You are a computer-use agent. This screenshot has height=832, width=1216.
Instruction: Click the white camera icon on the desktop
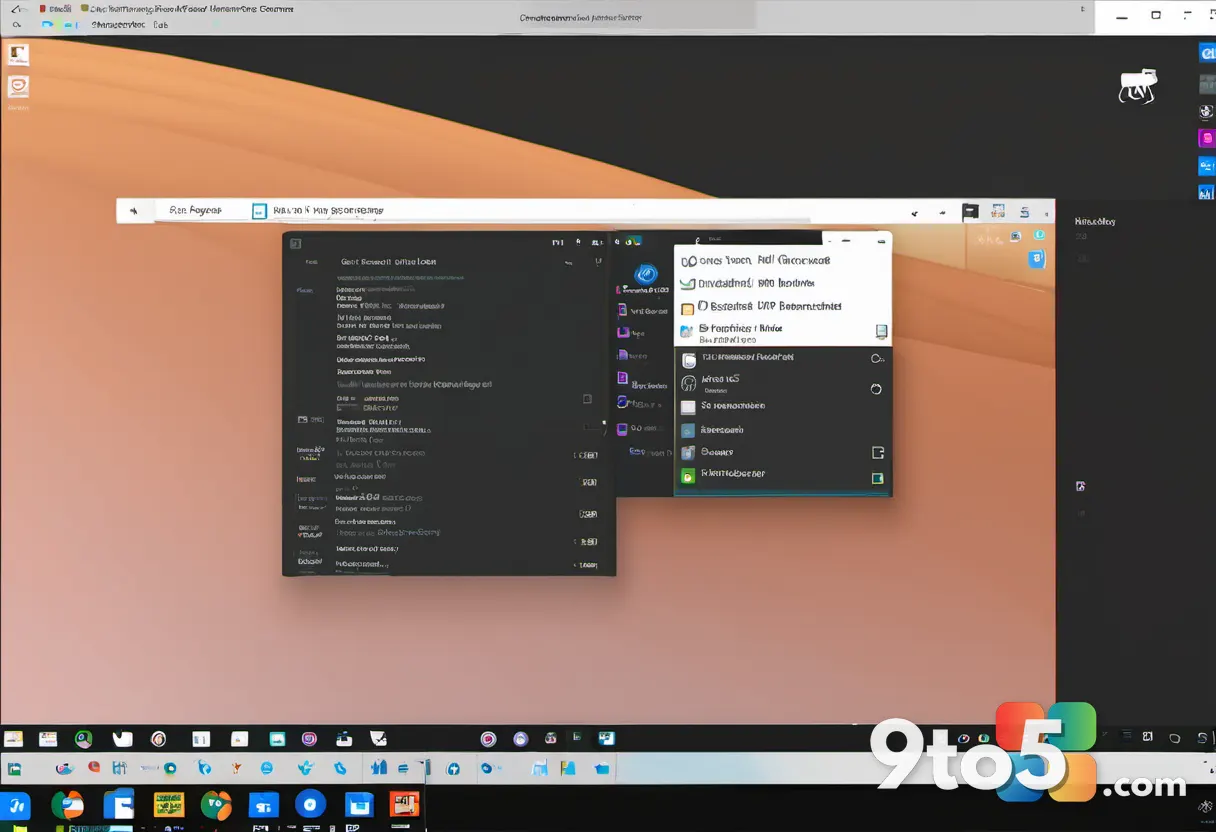click(x=1137, y=87)
